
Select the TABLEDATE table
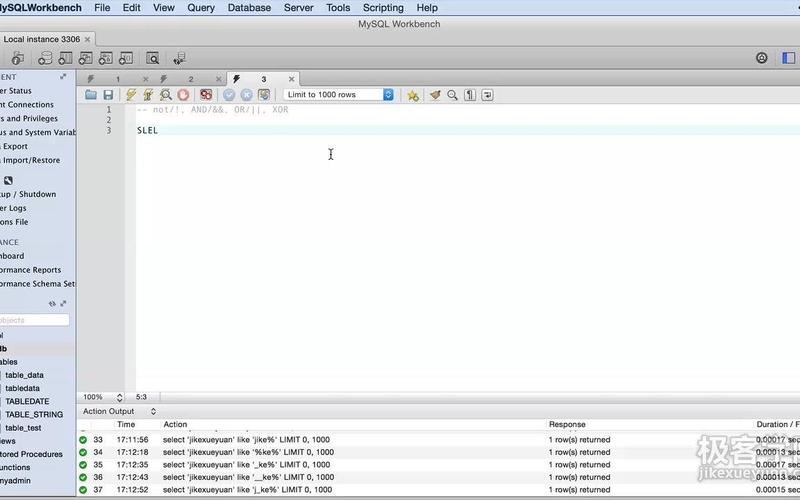coord(28,402)
